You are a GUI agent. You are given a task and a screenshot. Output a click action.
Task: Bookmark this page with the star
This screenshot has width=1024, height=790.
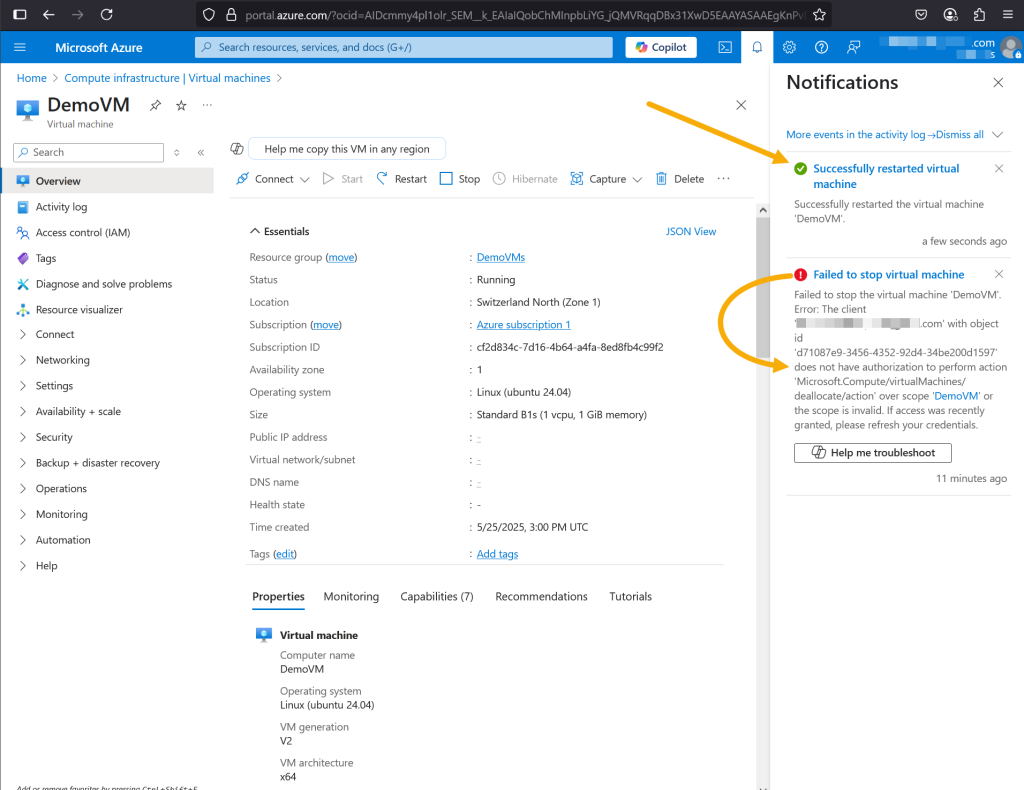(x=820, y=14)
